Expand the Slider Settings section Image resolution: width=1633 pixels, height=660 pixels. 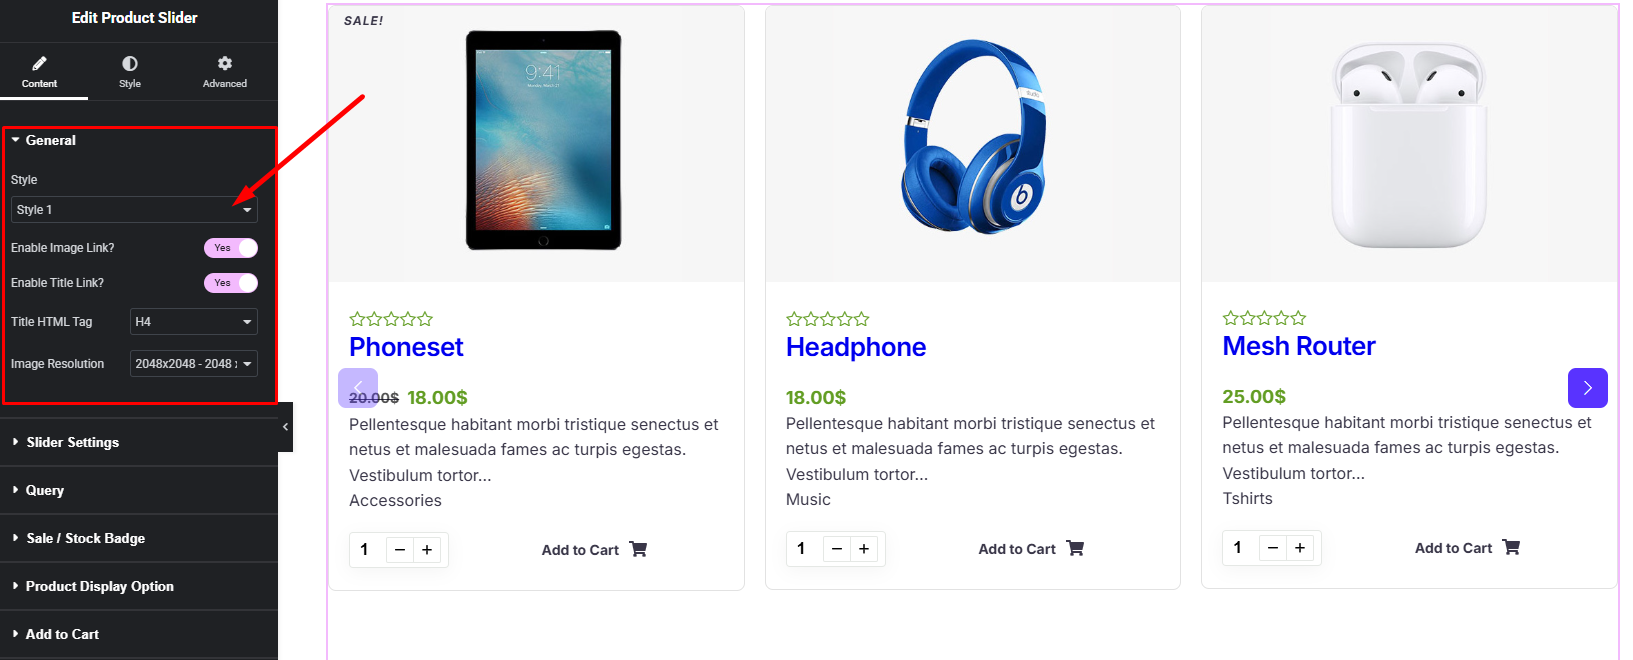73,442
